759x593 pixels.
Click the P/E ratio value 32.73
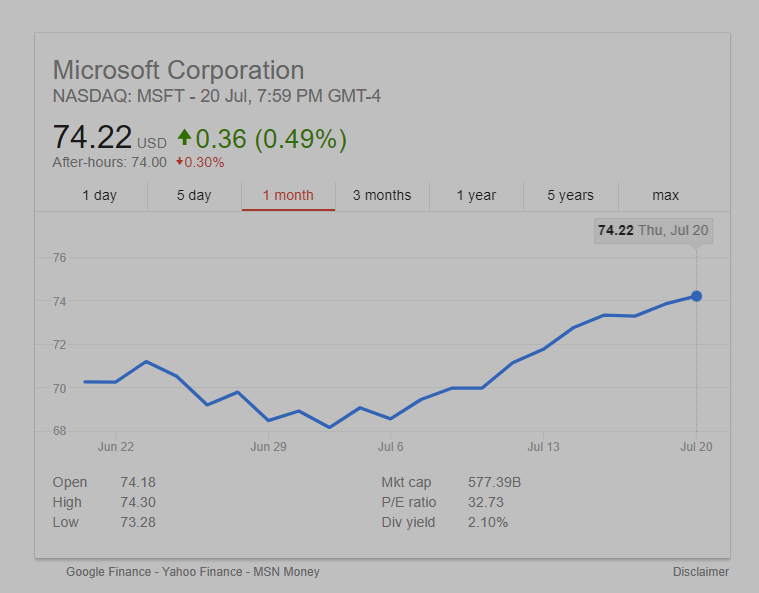[486, 502]
